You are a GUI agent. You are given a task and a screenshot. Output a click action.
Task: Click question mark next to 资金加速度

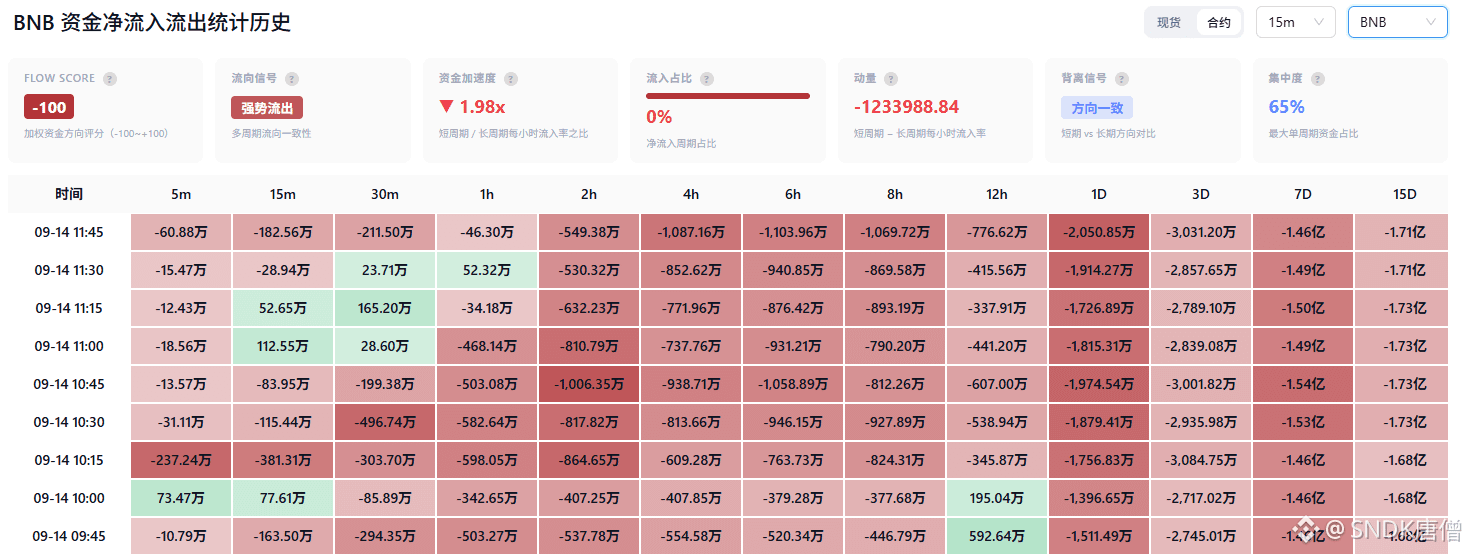(511, 79)
